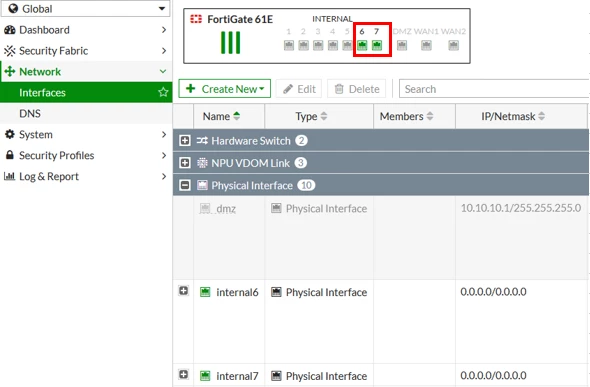Open the Global VDOM dropdown
590x387 pixels.
(x=85, y=8)
